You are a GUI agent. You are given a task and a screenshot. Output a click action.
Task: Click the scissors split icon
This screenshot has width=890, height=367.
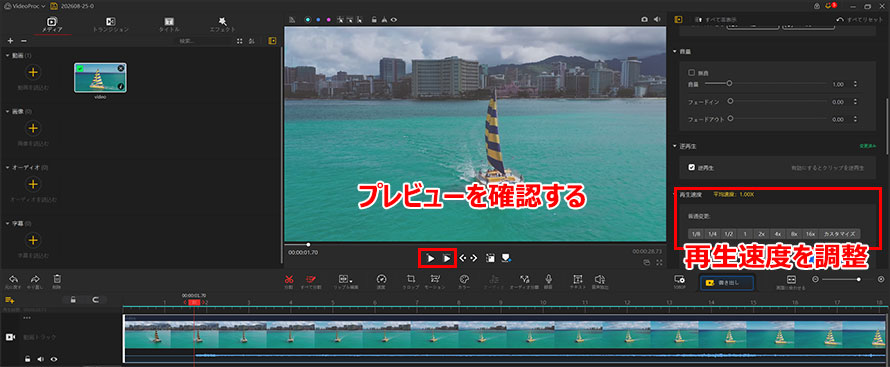pyautogui.click(x=288, y=279)
